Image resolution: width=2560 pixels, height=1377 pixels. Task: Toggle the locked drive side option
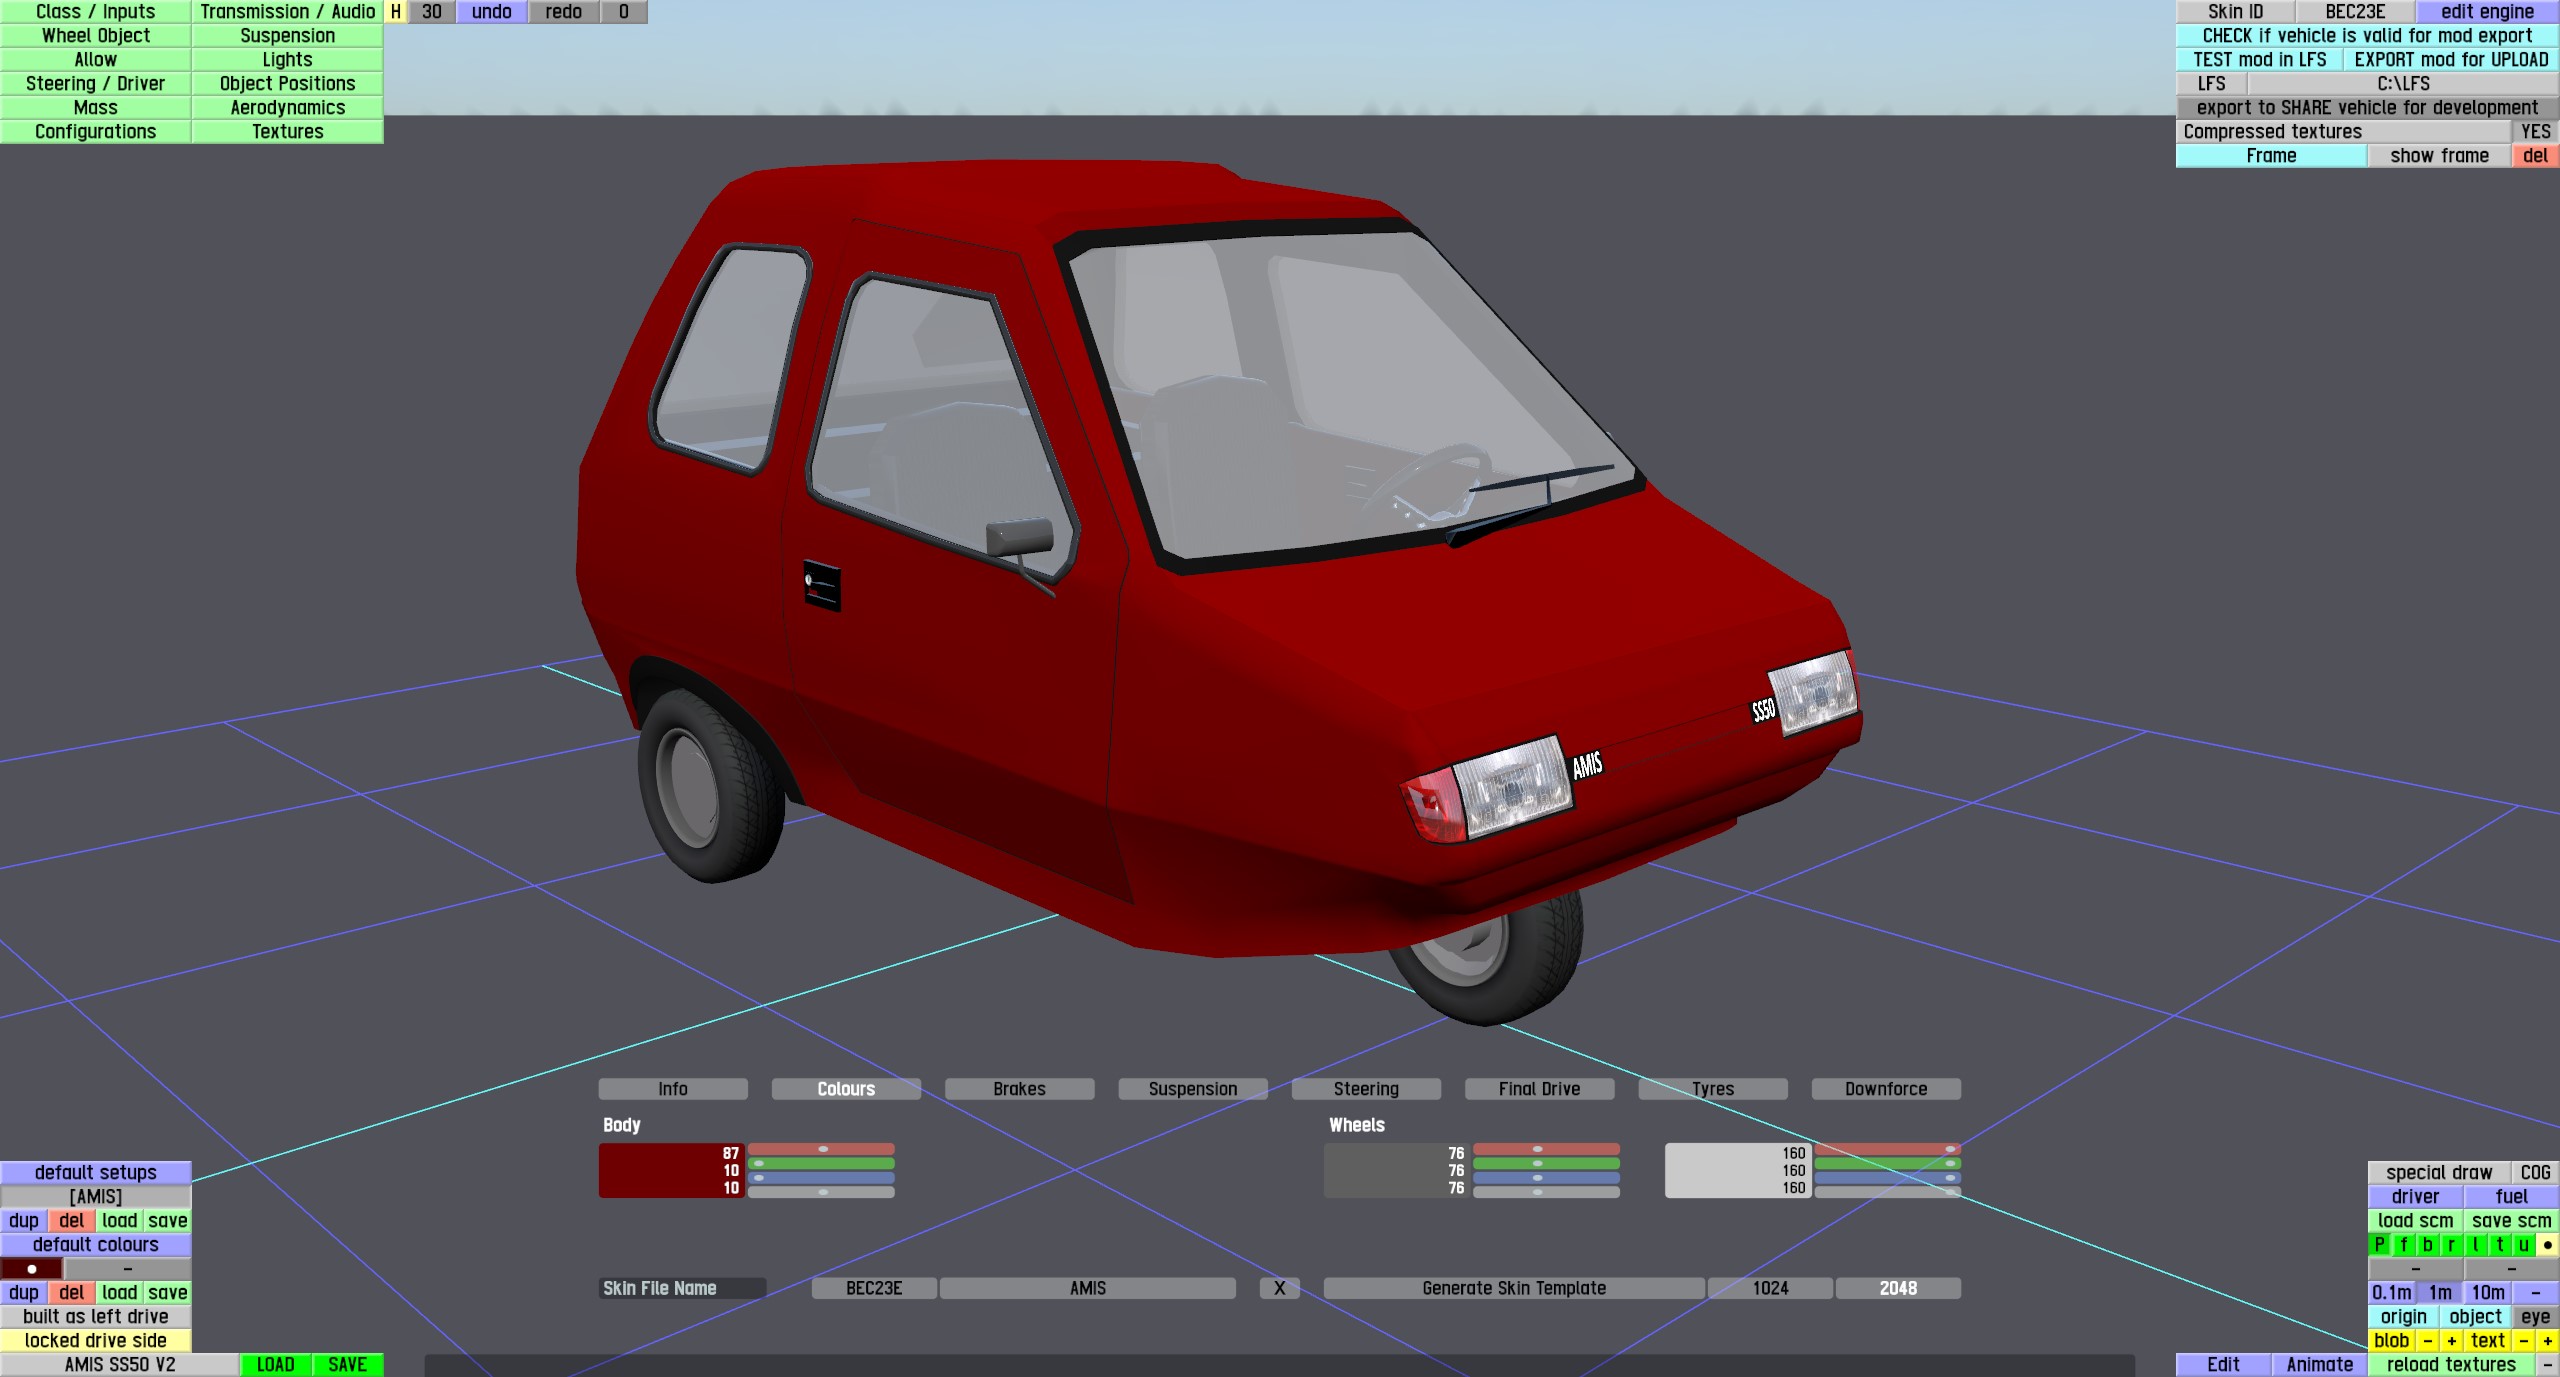95,1341
